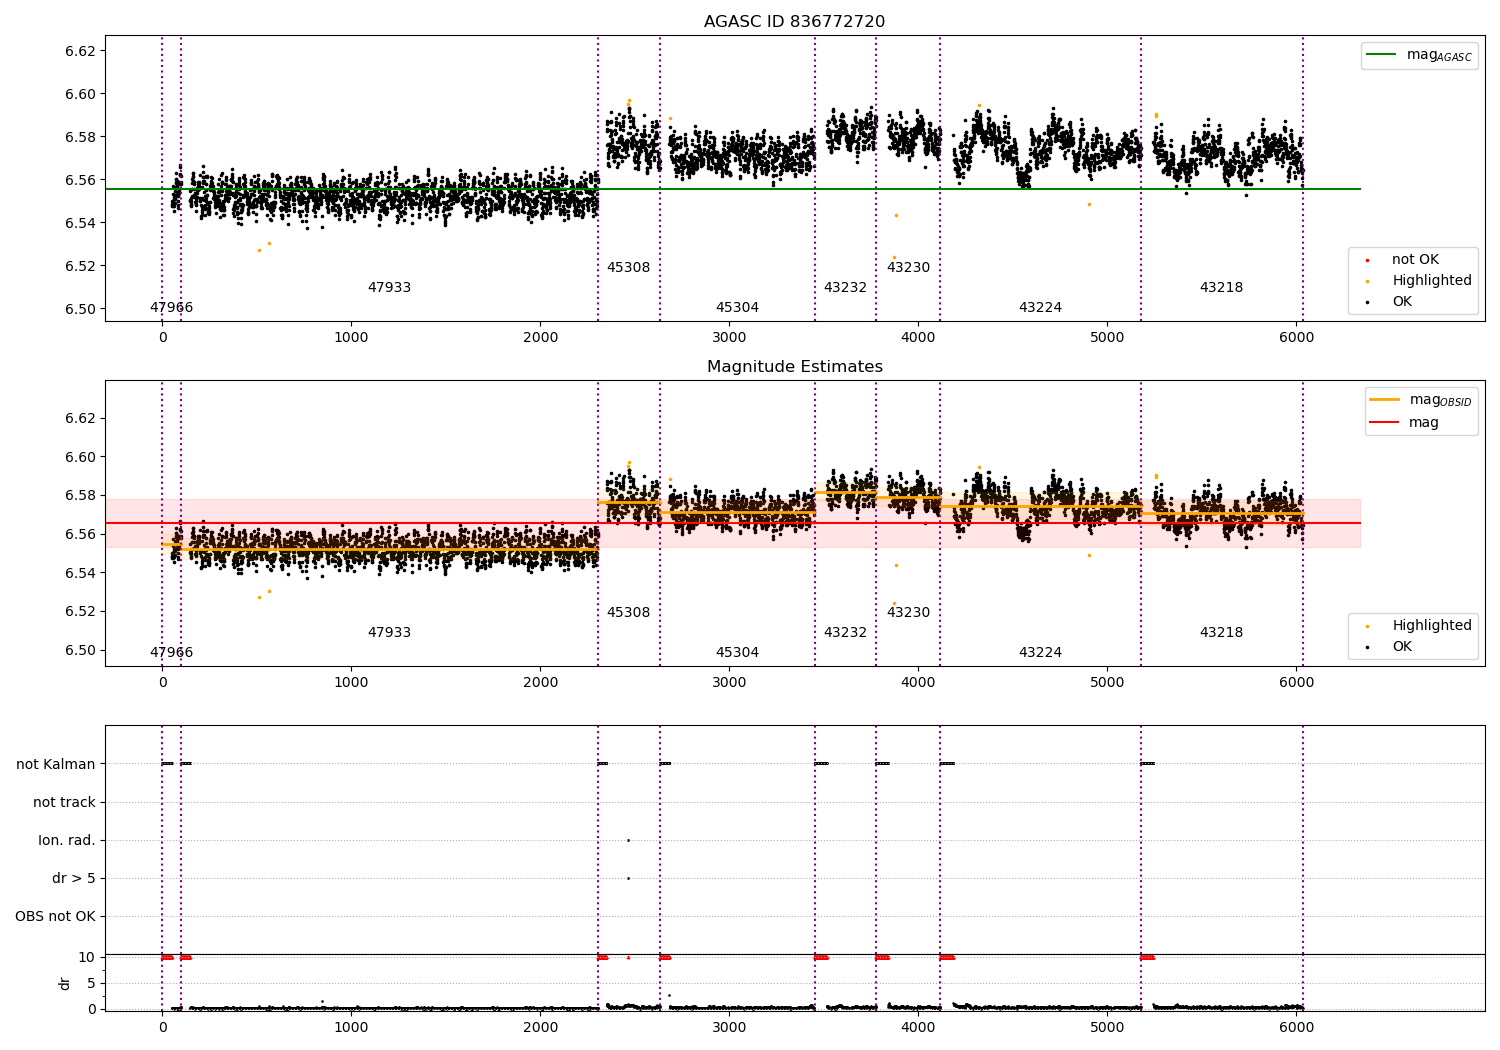1500x1050 pixels.
Task: Click obsid label 47966 in Magnitude Estimates plot
Action: [x=171, y=653]
